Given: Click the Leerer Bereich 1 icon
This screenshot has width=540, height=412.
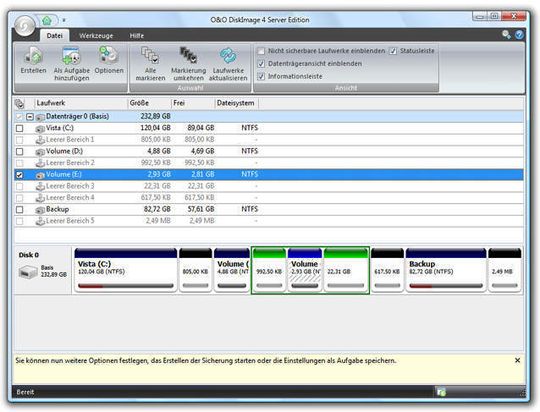Looking at the screenshot, I should click(40, 140).
